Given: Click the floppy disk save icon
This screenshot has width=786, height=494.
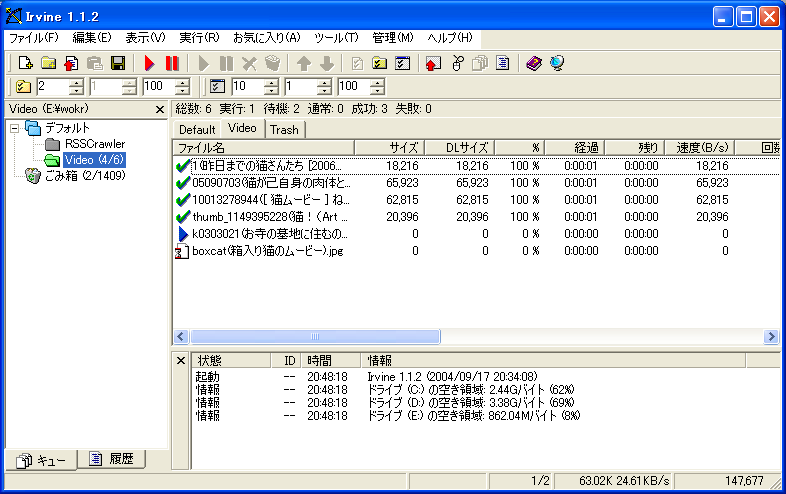Looking at the screenshot, I should (x=118, y=63).
